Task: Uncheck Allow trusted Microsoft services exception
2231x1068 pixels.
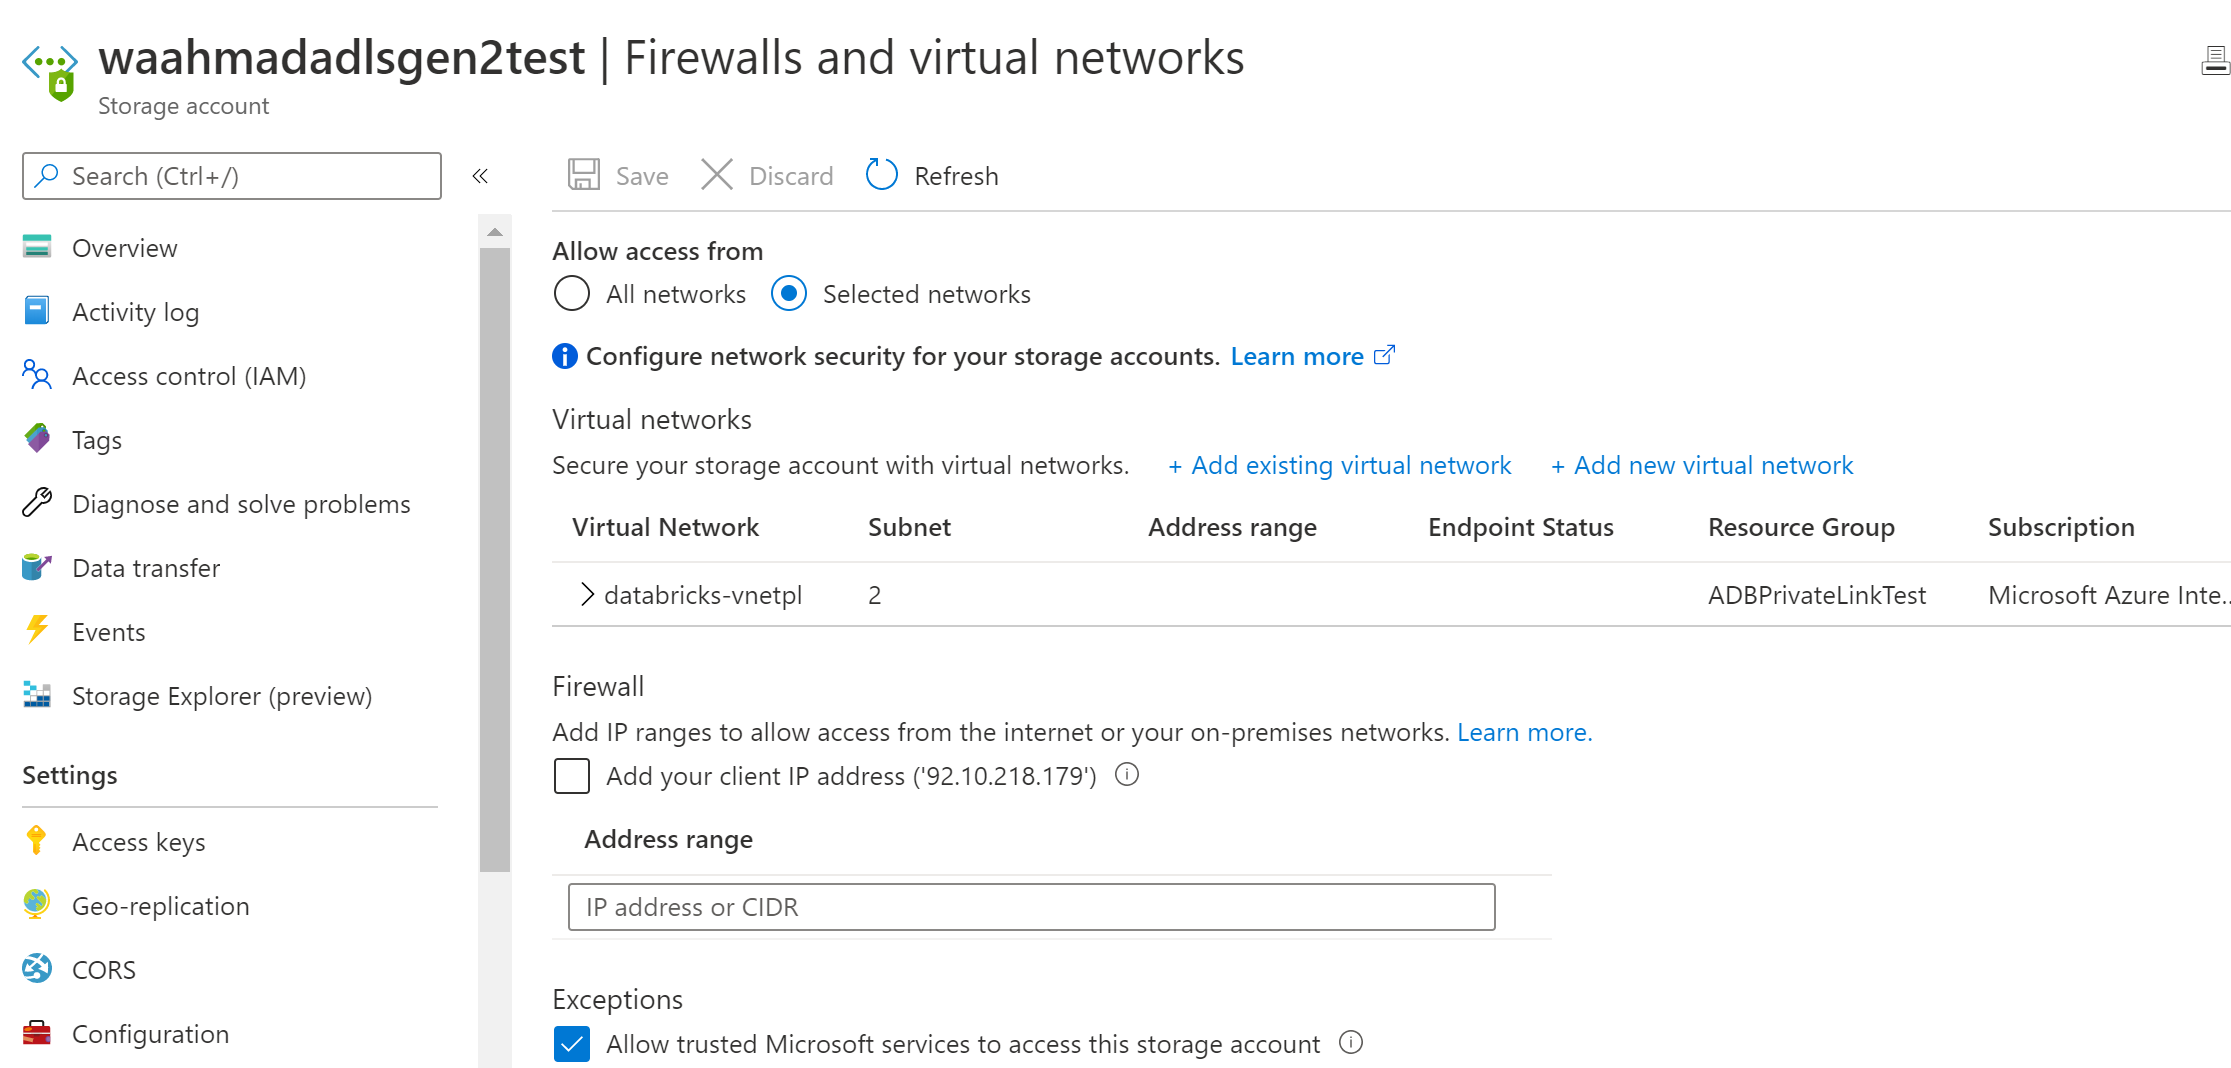Action: coord(571,1043)
